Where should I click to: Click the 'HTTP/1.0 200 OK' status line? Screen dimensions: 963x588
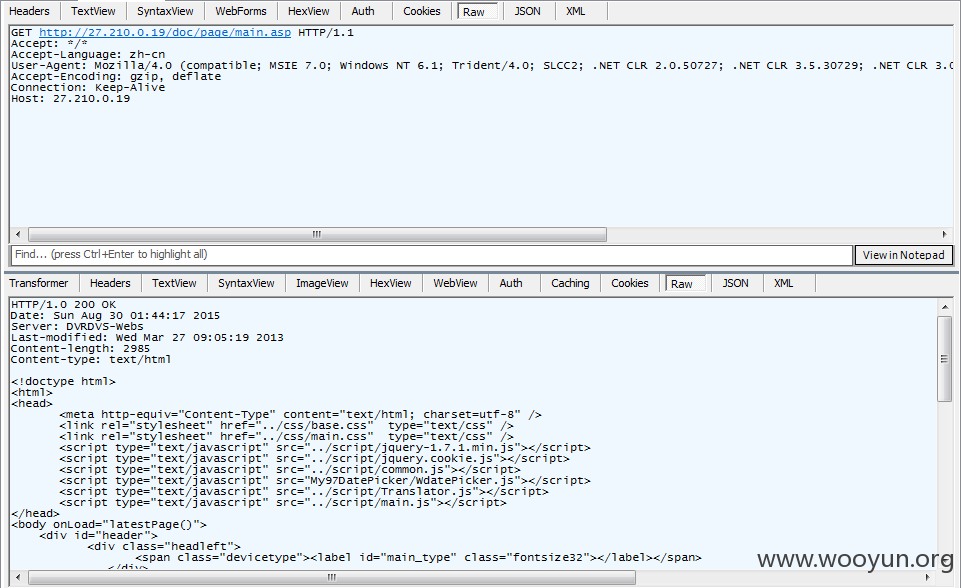(63, 305)
